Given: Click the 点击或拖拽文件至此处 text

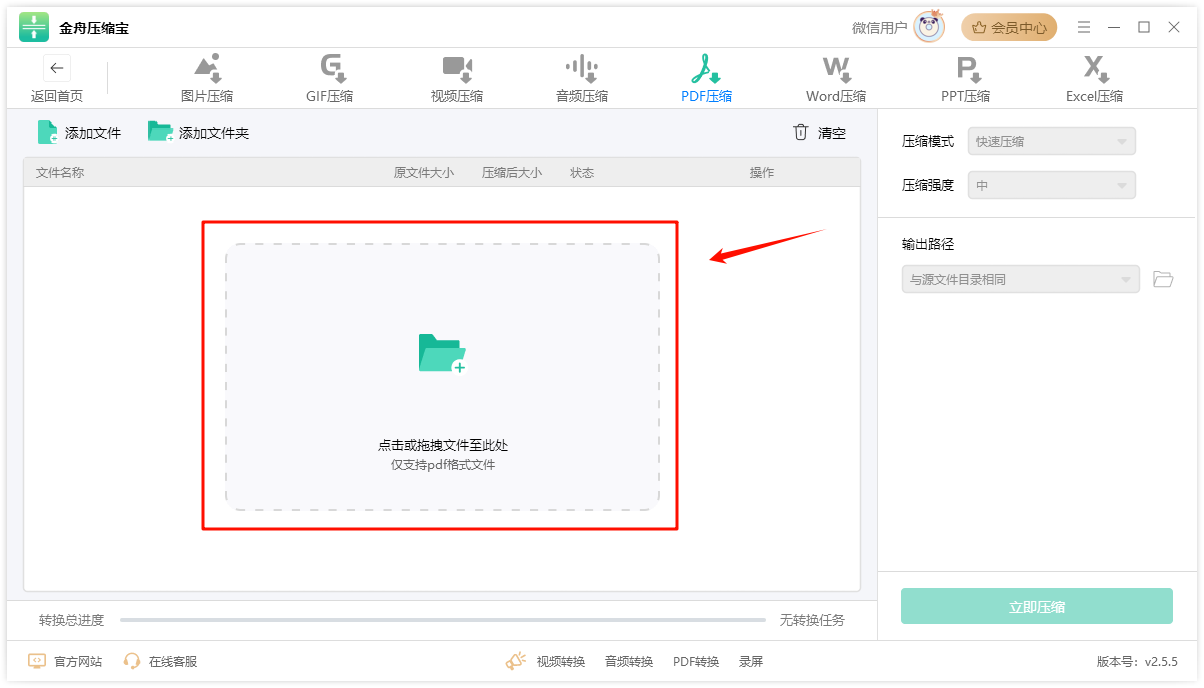Looking at the screenshot, I should (443, 446).
